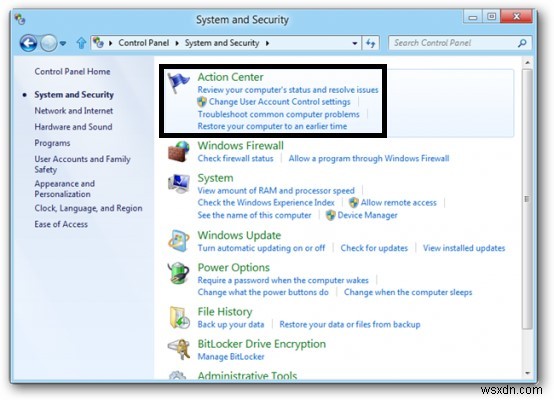Open the Windows Update heading link
This screenshot has width=554, height=400.
[x=239, y=235]
